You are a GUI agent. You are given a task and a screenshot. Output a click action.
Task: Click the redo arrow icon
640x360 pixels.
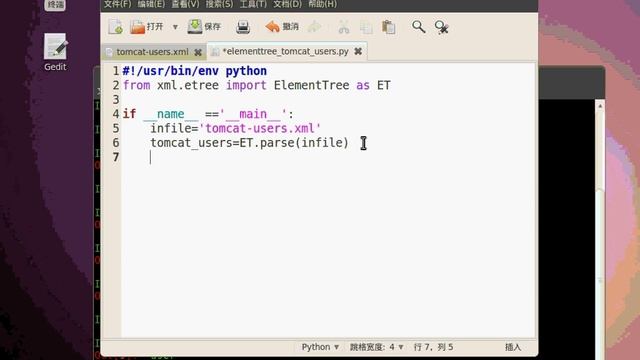pyautogui.click(x=314, y=27)
